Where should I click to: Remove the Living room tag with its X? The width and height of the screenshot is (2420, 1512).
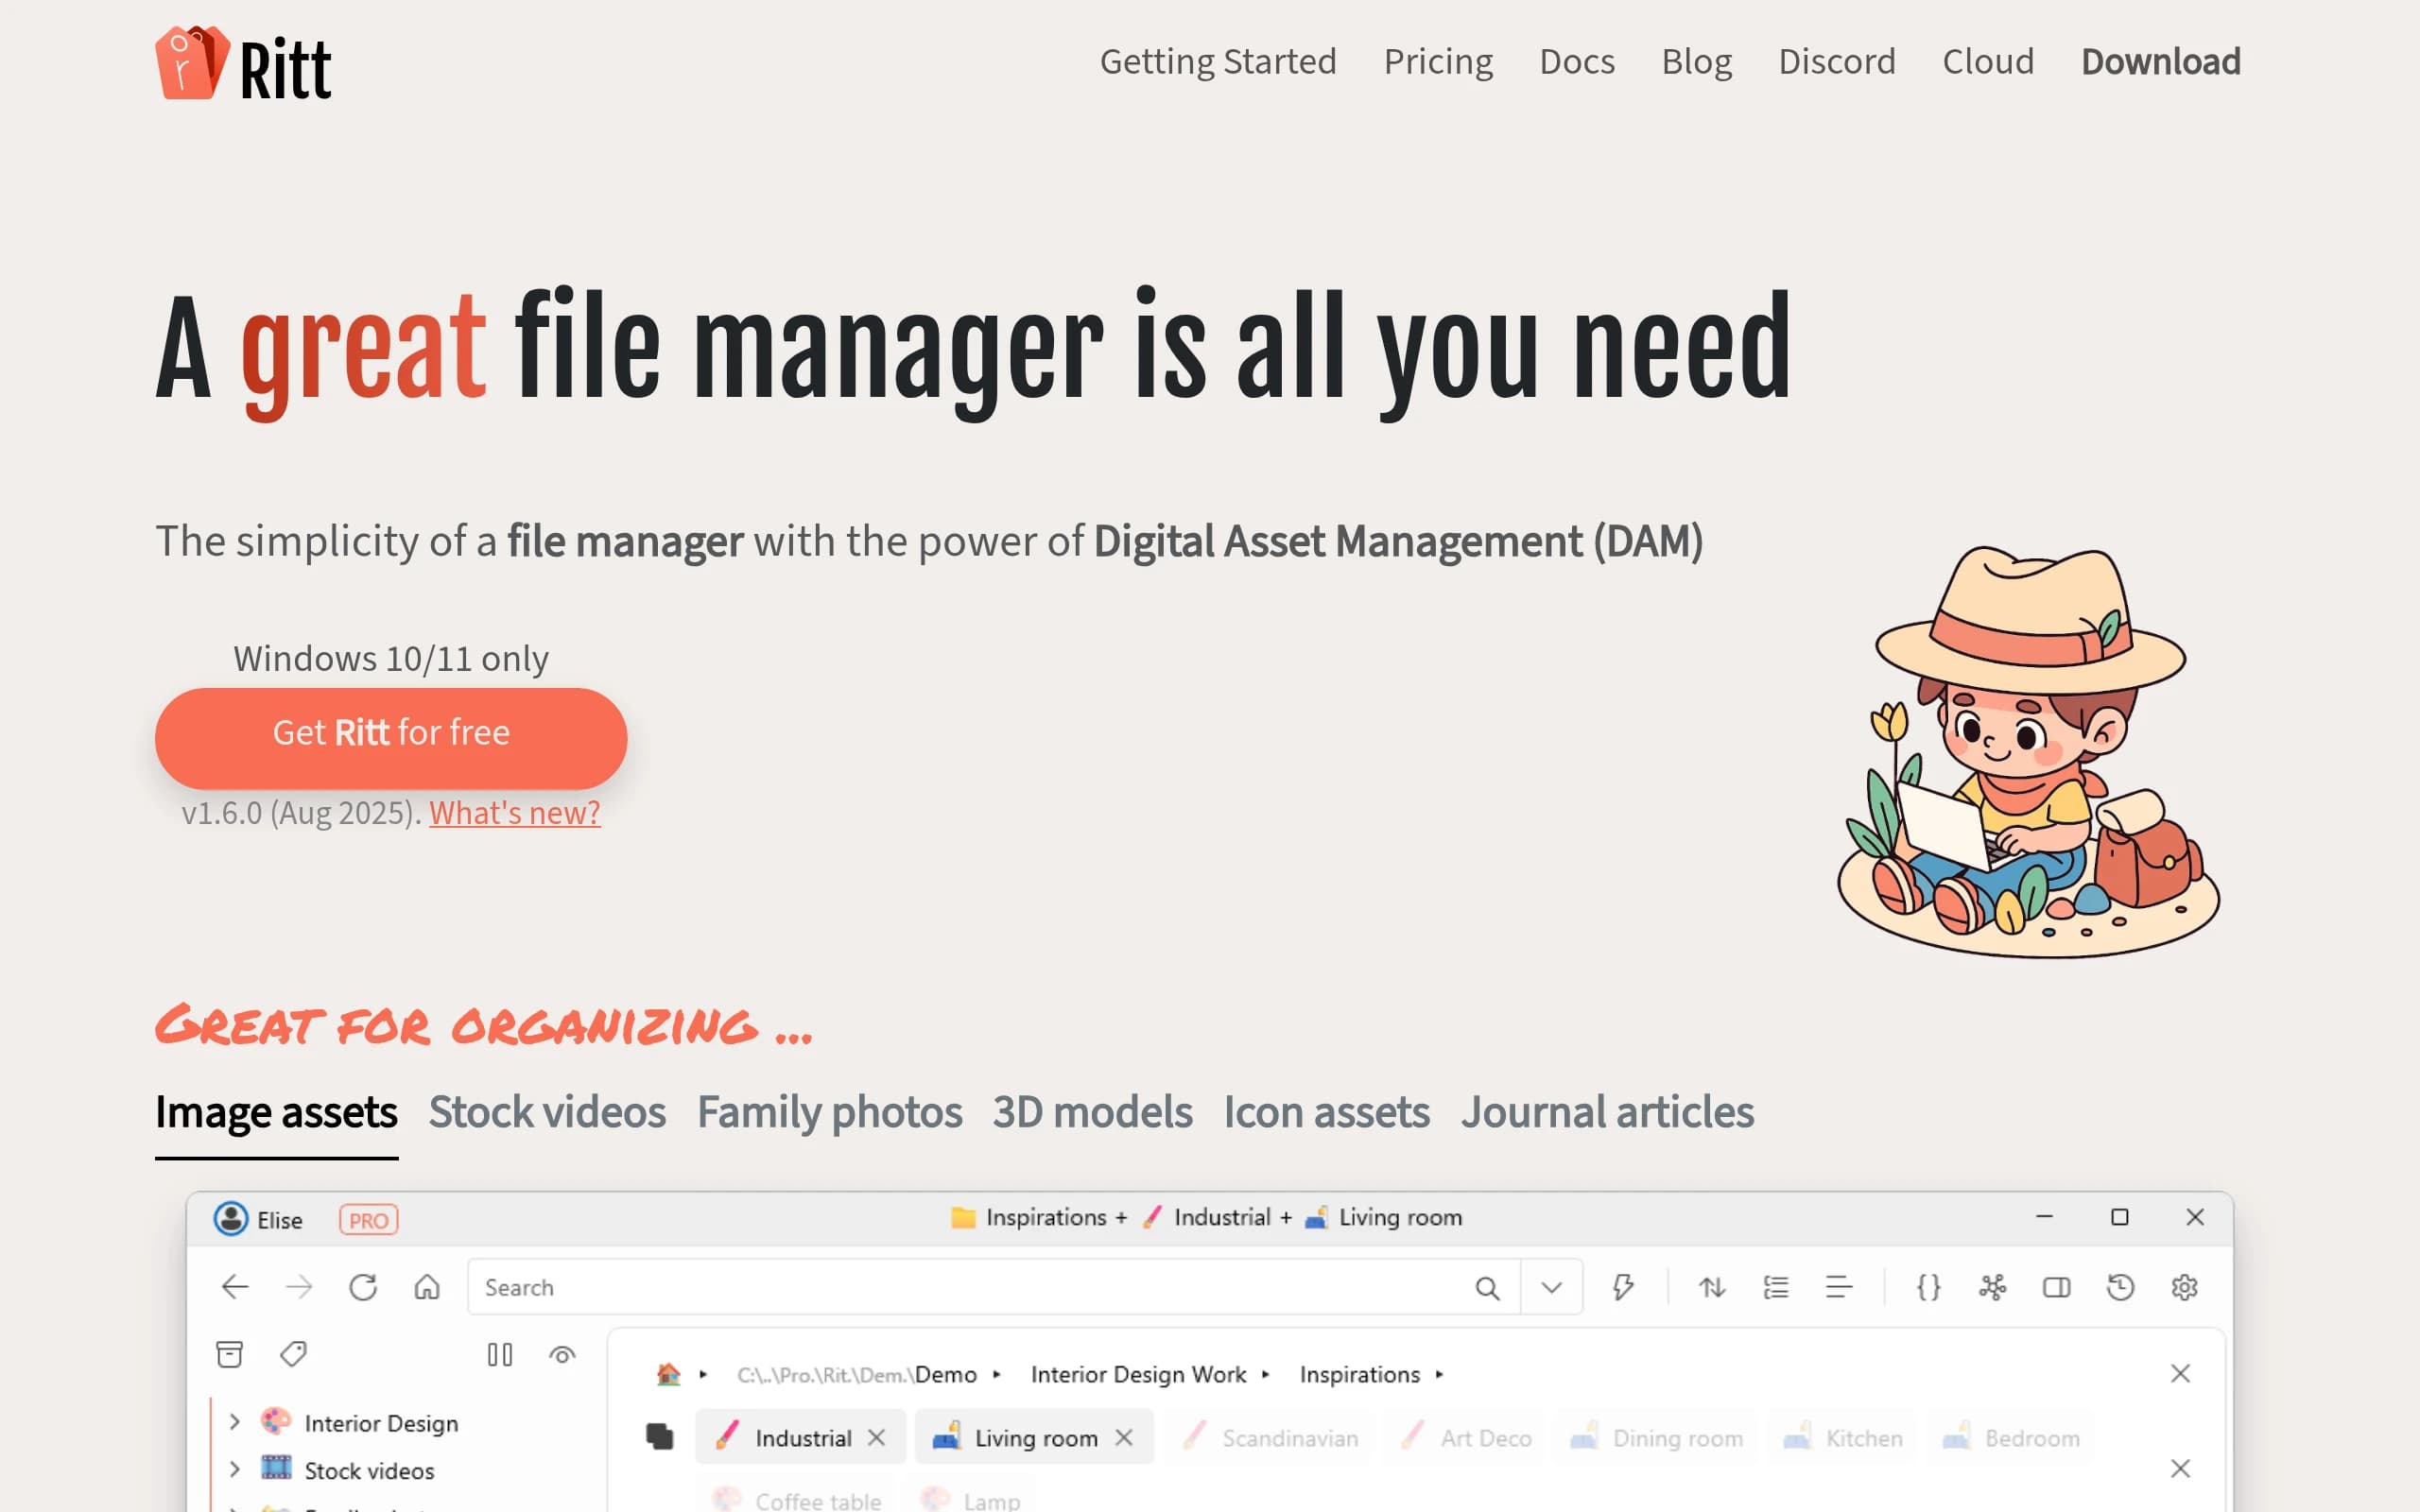[1124, 1437]
